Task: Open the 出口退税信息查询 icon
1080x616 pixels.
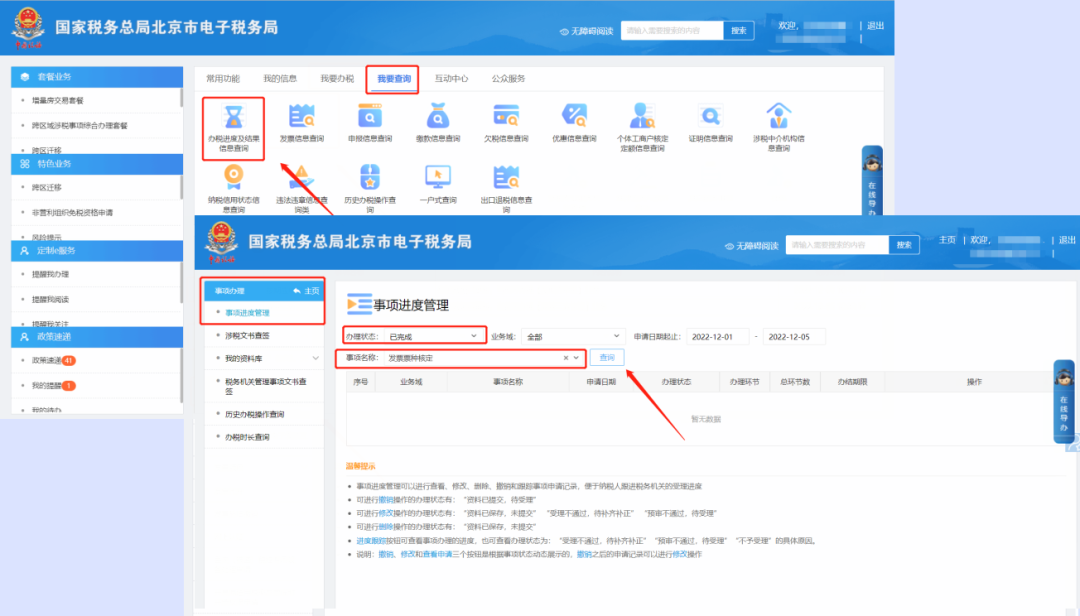Action: [x=506, y=177]
